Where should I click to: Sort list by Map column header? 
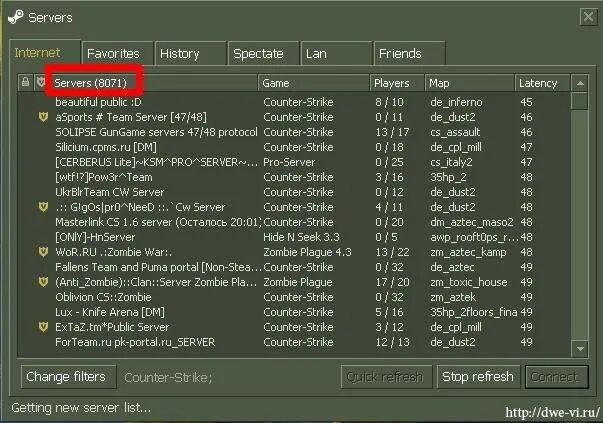(x=470, y=83)
